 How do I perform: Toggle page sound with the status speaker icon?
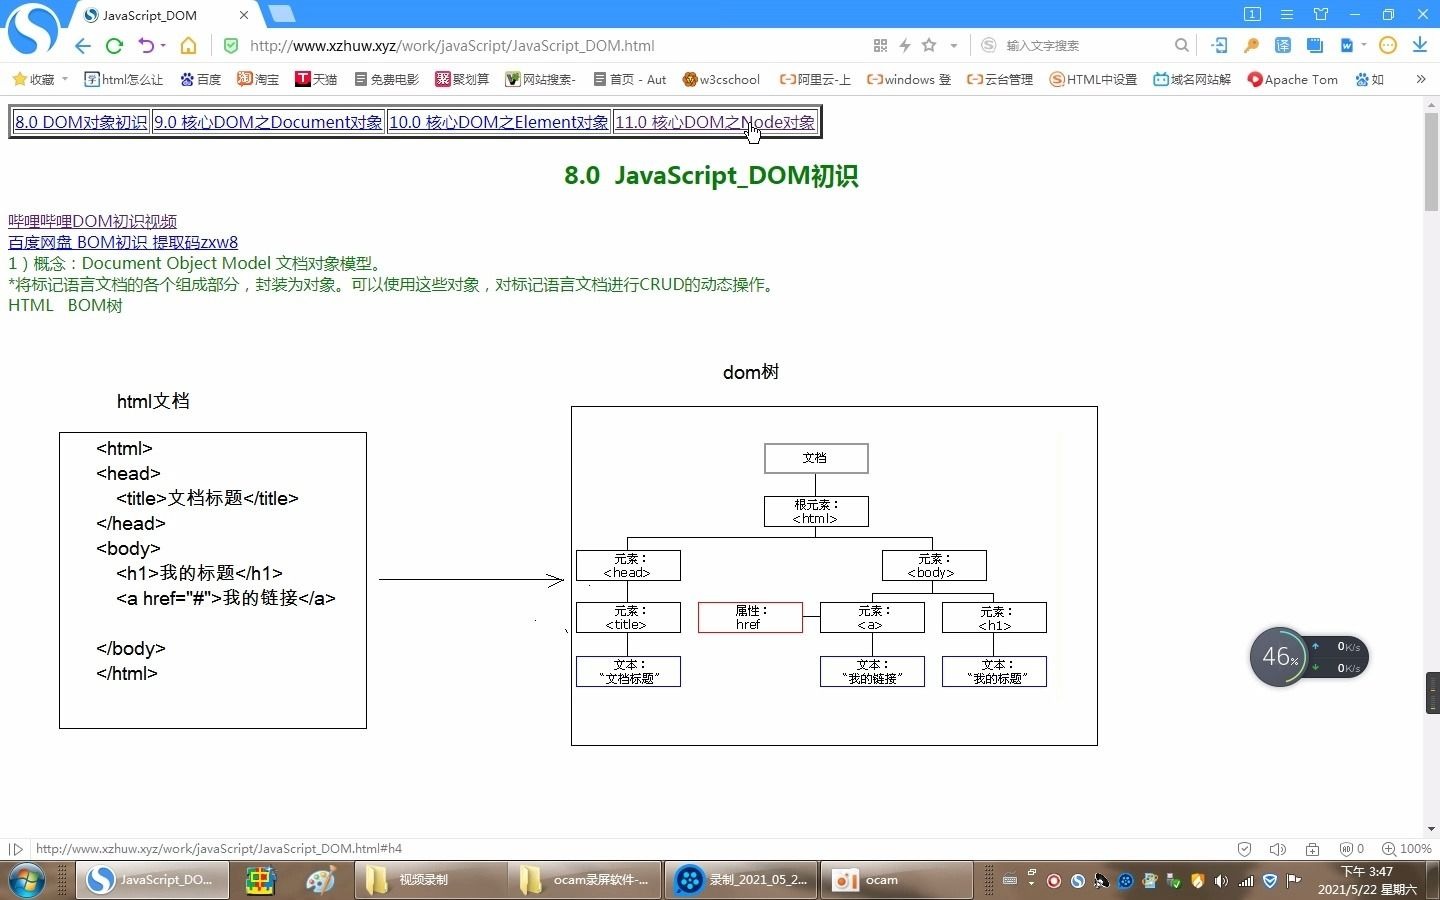1278,849
